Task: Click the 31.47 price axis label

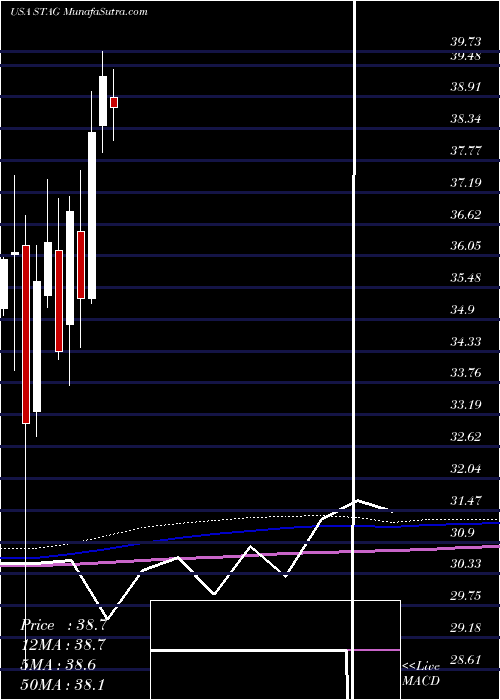Action: 466,500
